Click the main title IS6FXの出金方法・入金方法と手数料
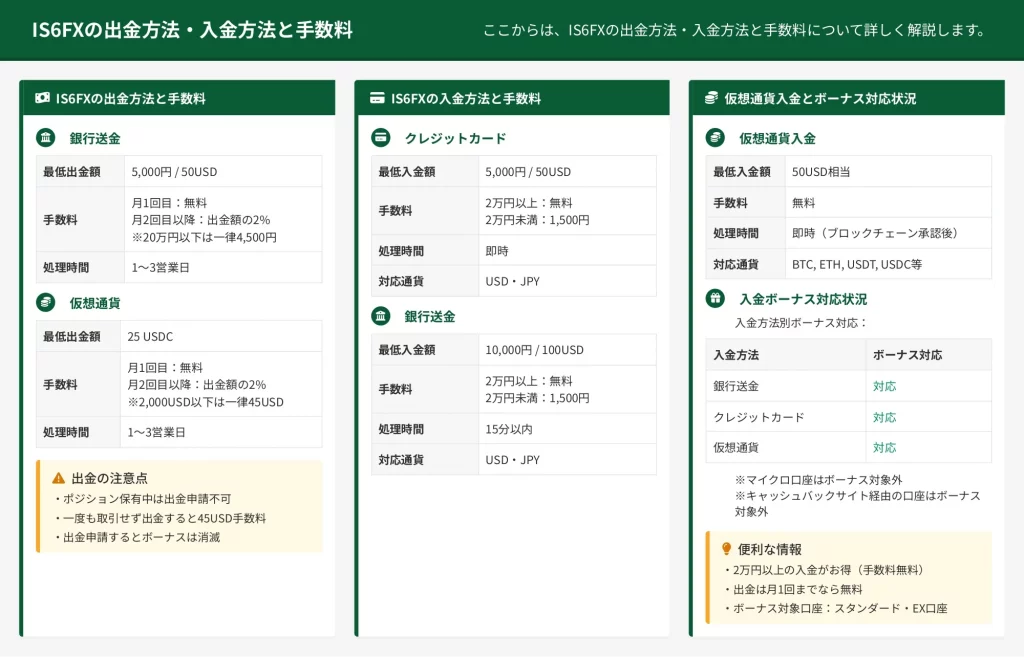The height and width of the screenshot is (657, 1024). (x=192, y=30)
